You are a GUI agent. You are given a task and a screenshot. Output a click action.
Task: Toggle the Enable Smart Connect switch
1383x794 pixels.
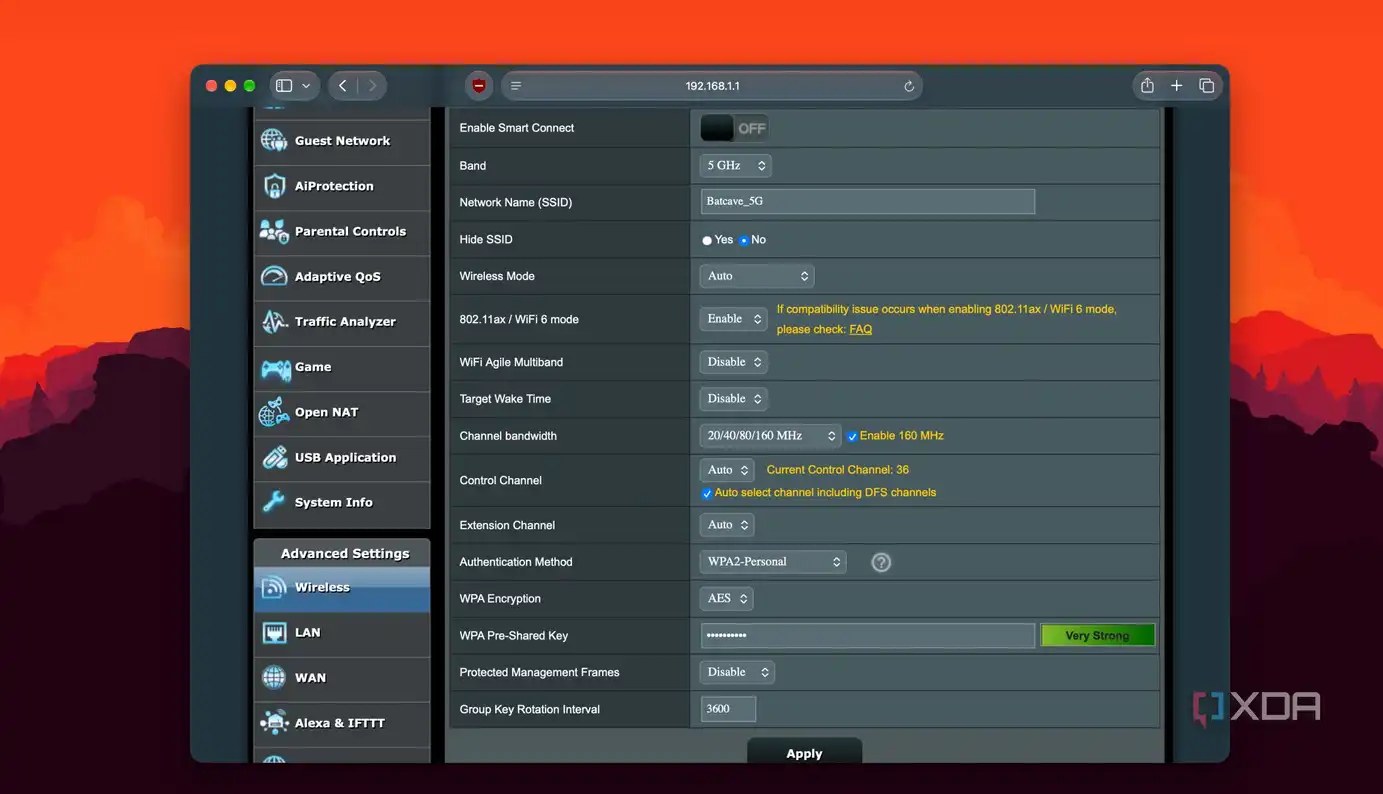734,128
